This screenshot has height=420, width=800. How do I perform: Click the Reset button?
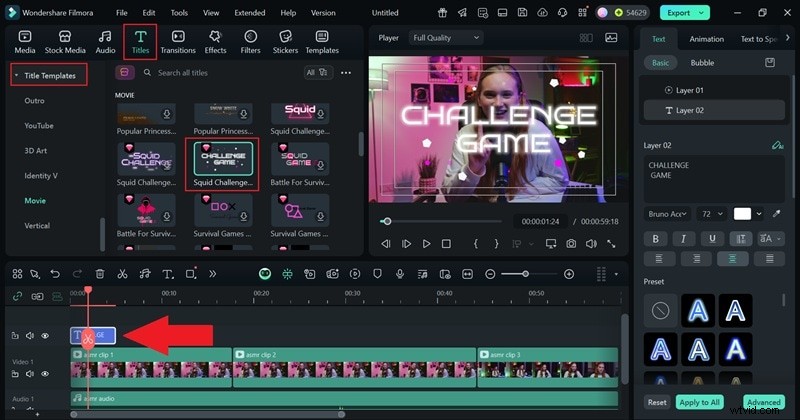pos(657,402)
